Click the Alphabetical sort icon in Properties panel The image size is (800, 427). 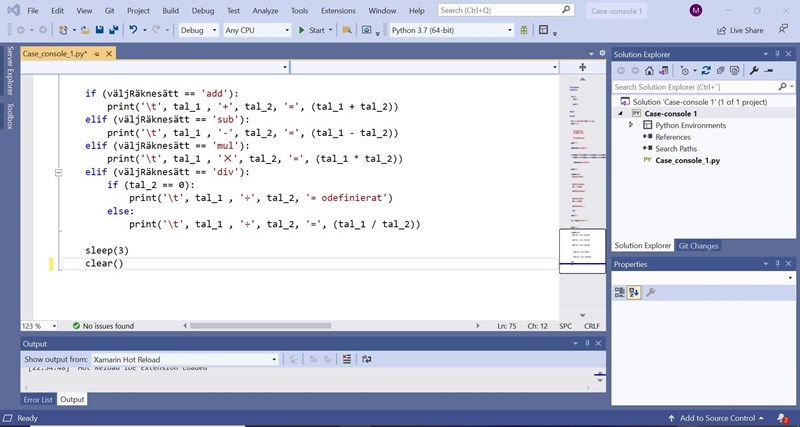coord(634,292)
